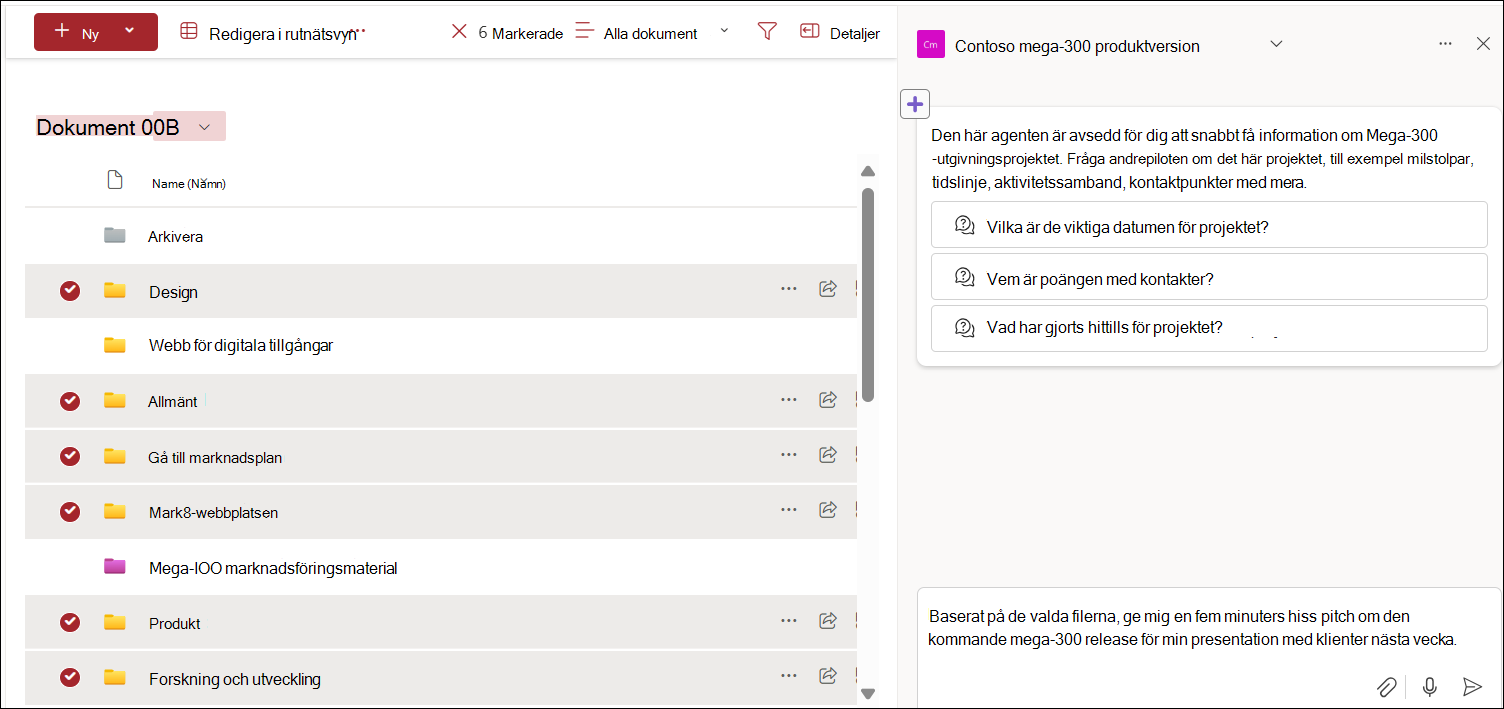Click the filter funnel icon
Image resolution: width=1504 pixels, height=709 pixels.
click(767, 32)
